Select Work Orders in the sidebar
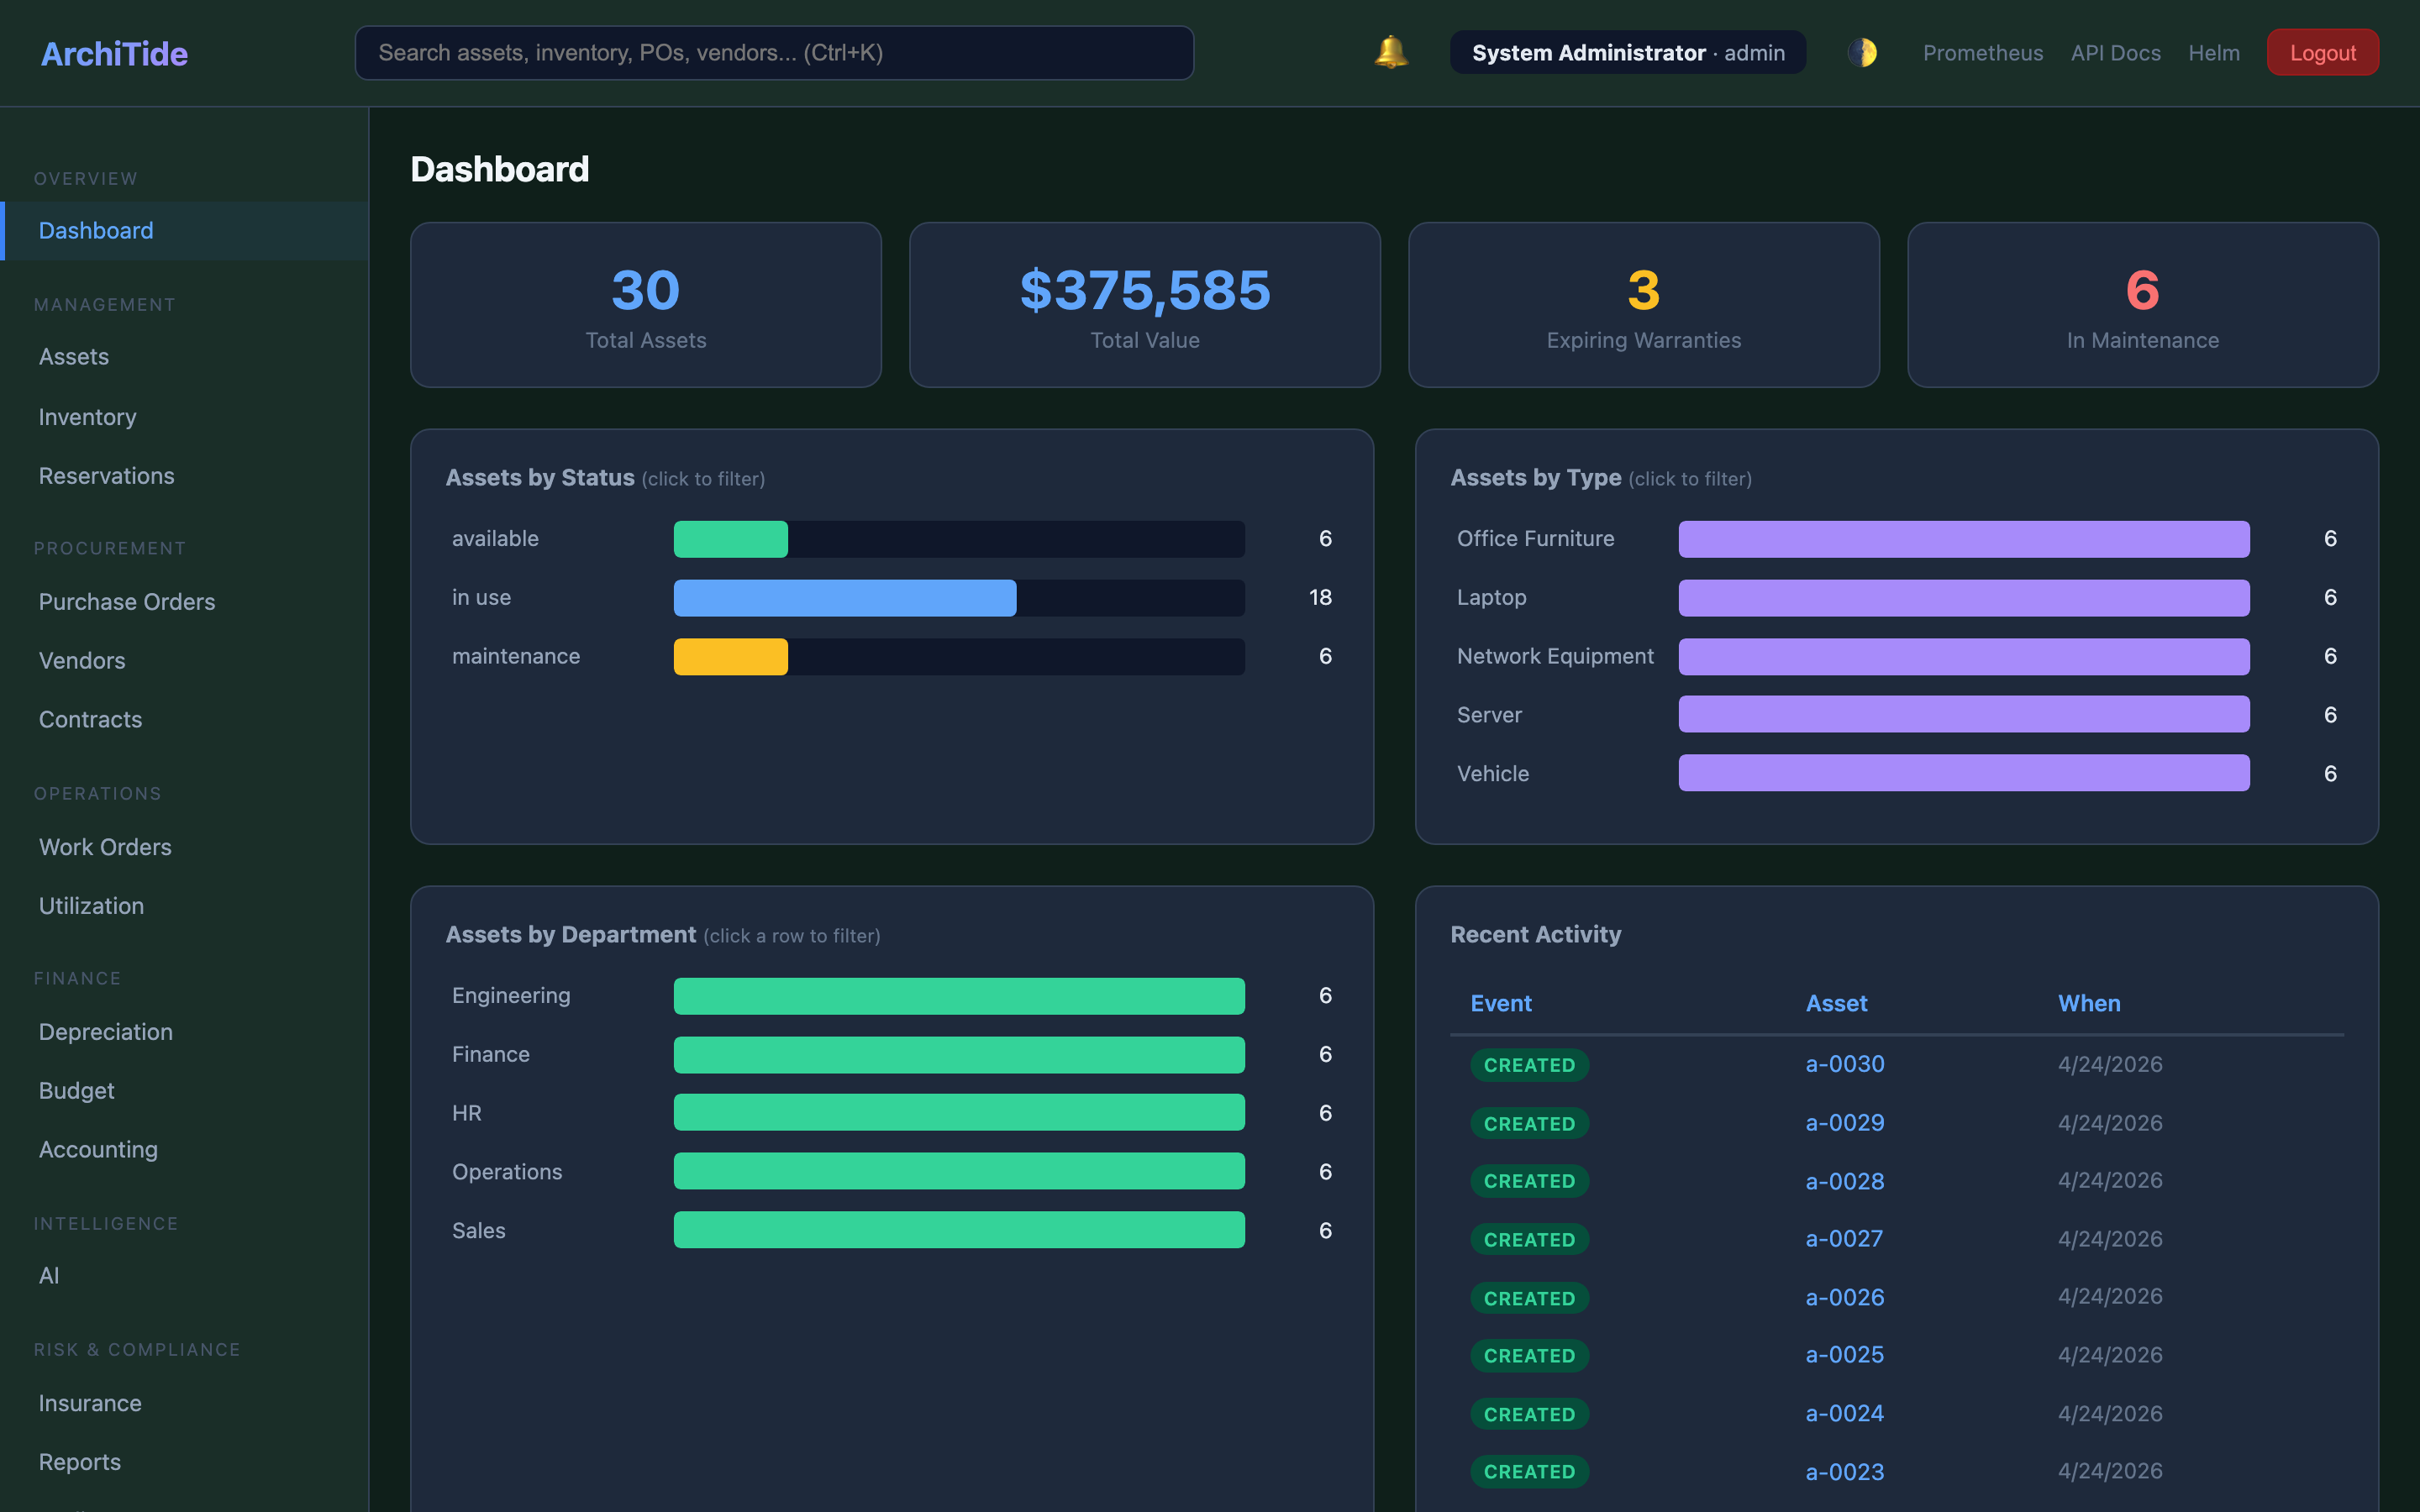Viewport: 2420px width, 1512px height. (x=104, y=846)
